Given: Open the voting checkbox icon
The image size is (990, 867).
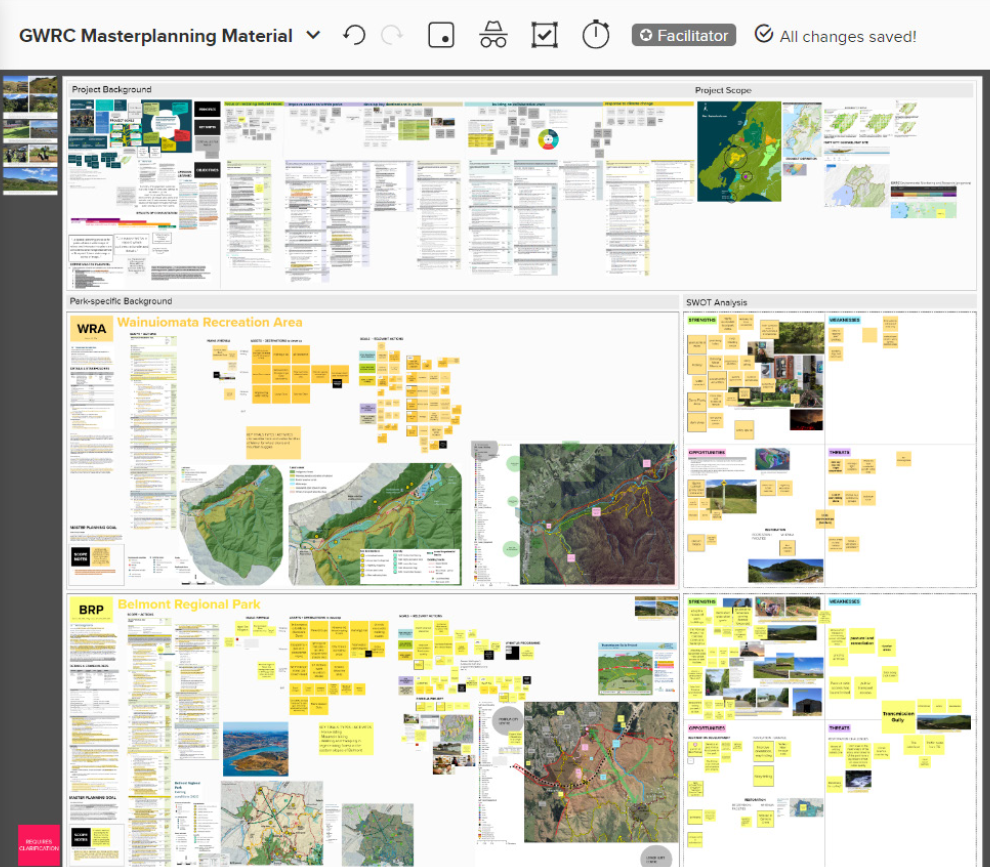Looking at the screenshot, I should point(544,35).
